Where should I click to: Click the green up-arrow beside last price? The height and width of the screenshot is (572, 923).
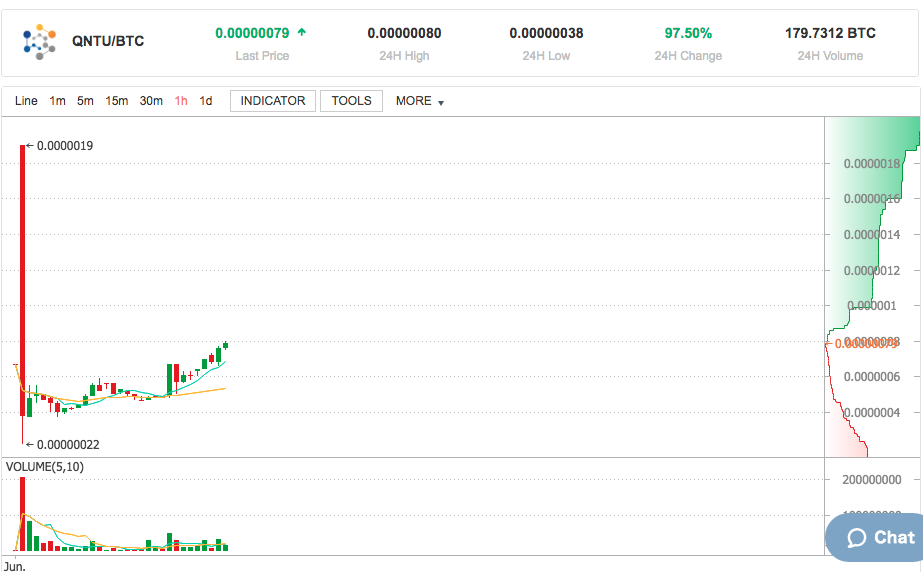(302, 32)
